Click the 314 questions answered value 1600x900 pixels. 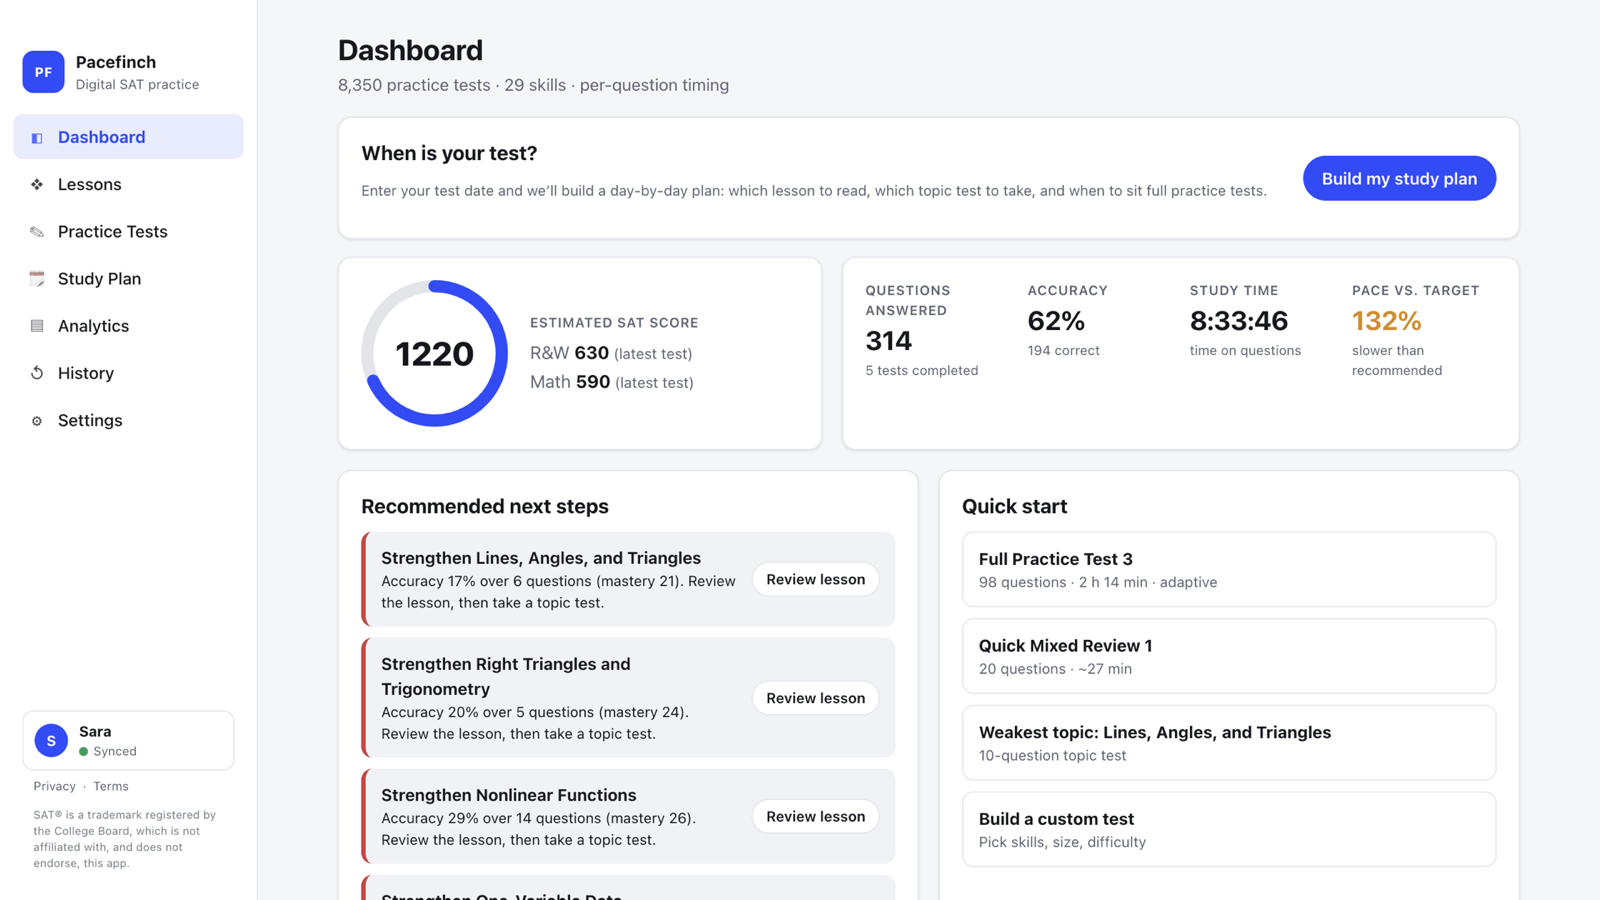(x=888, y=341)
